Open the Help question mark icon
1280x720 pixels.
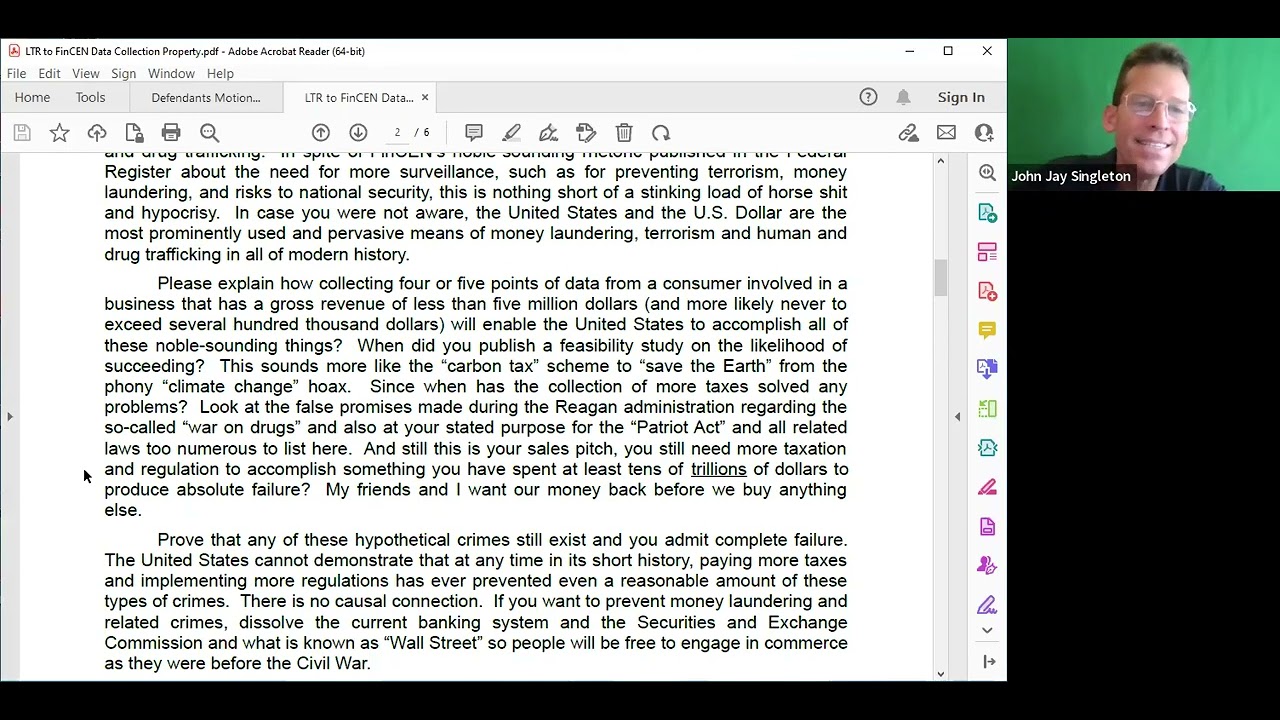point(868,97)
